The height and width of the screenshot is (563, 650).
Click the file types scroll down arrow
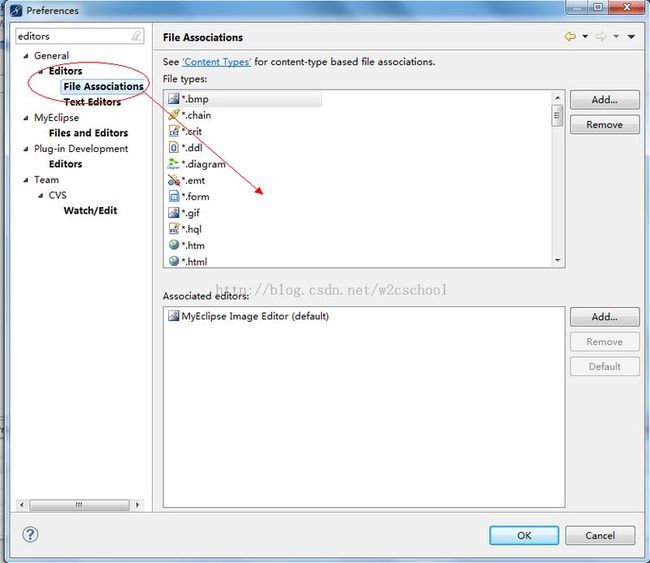click(x=558, y=260)
